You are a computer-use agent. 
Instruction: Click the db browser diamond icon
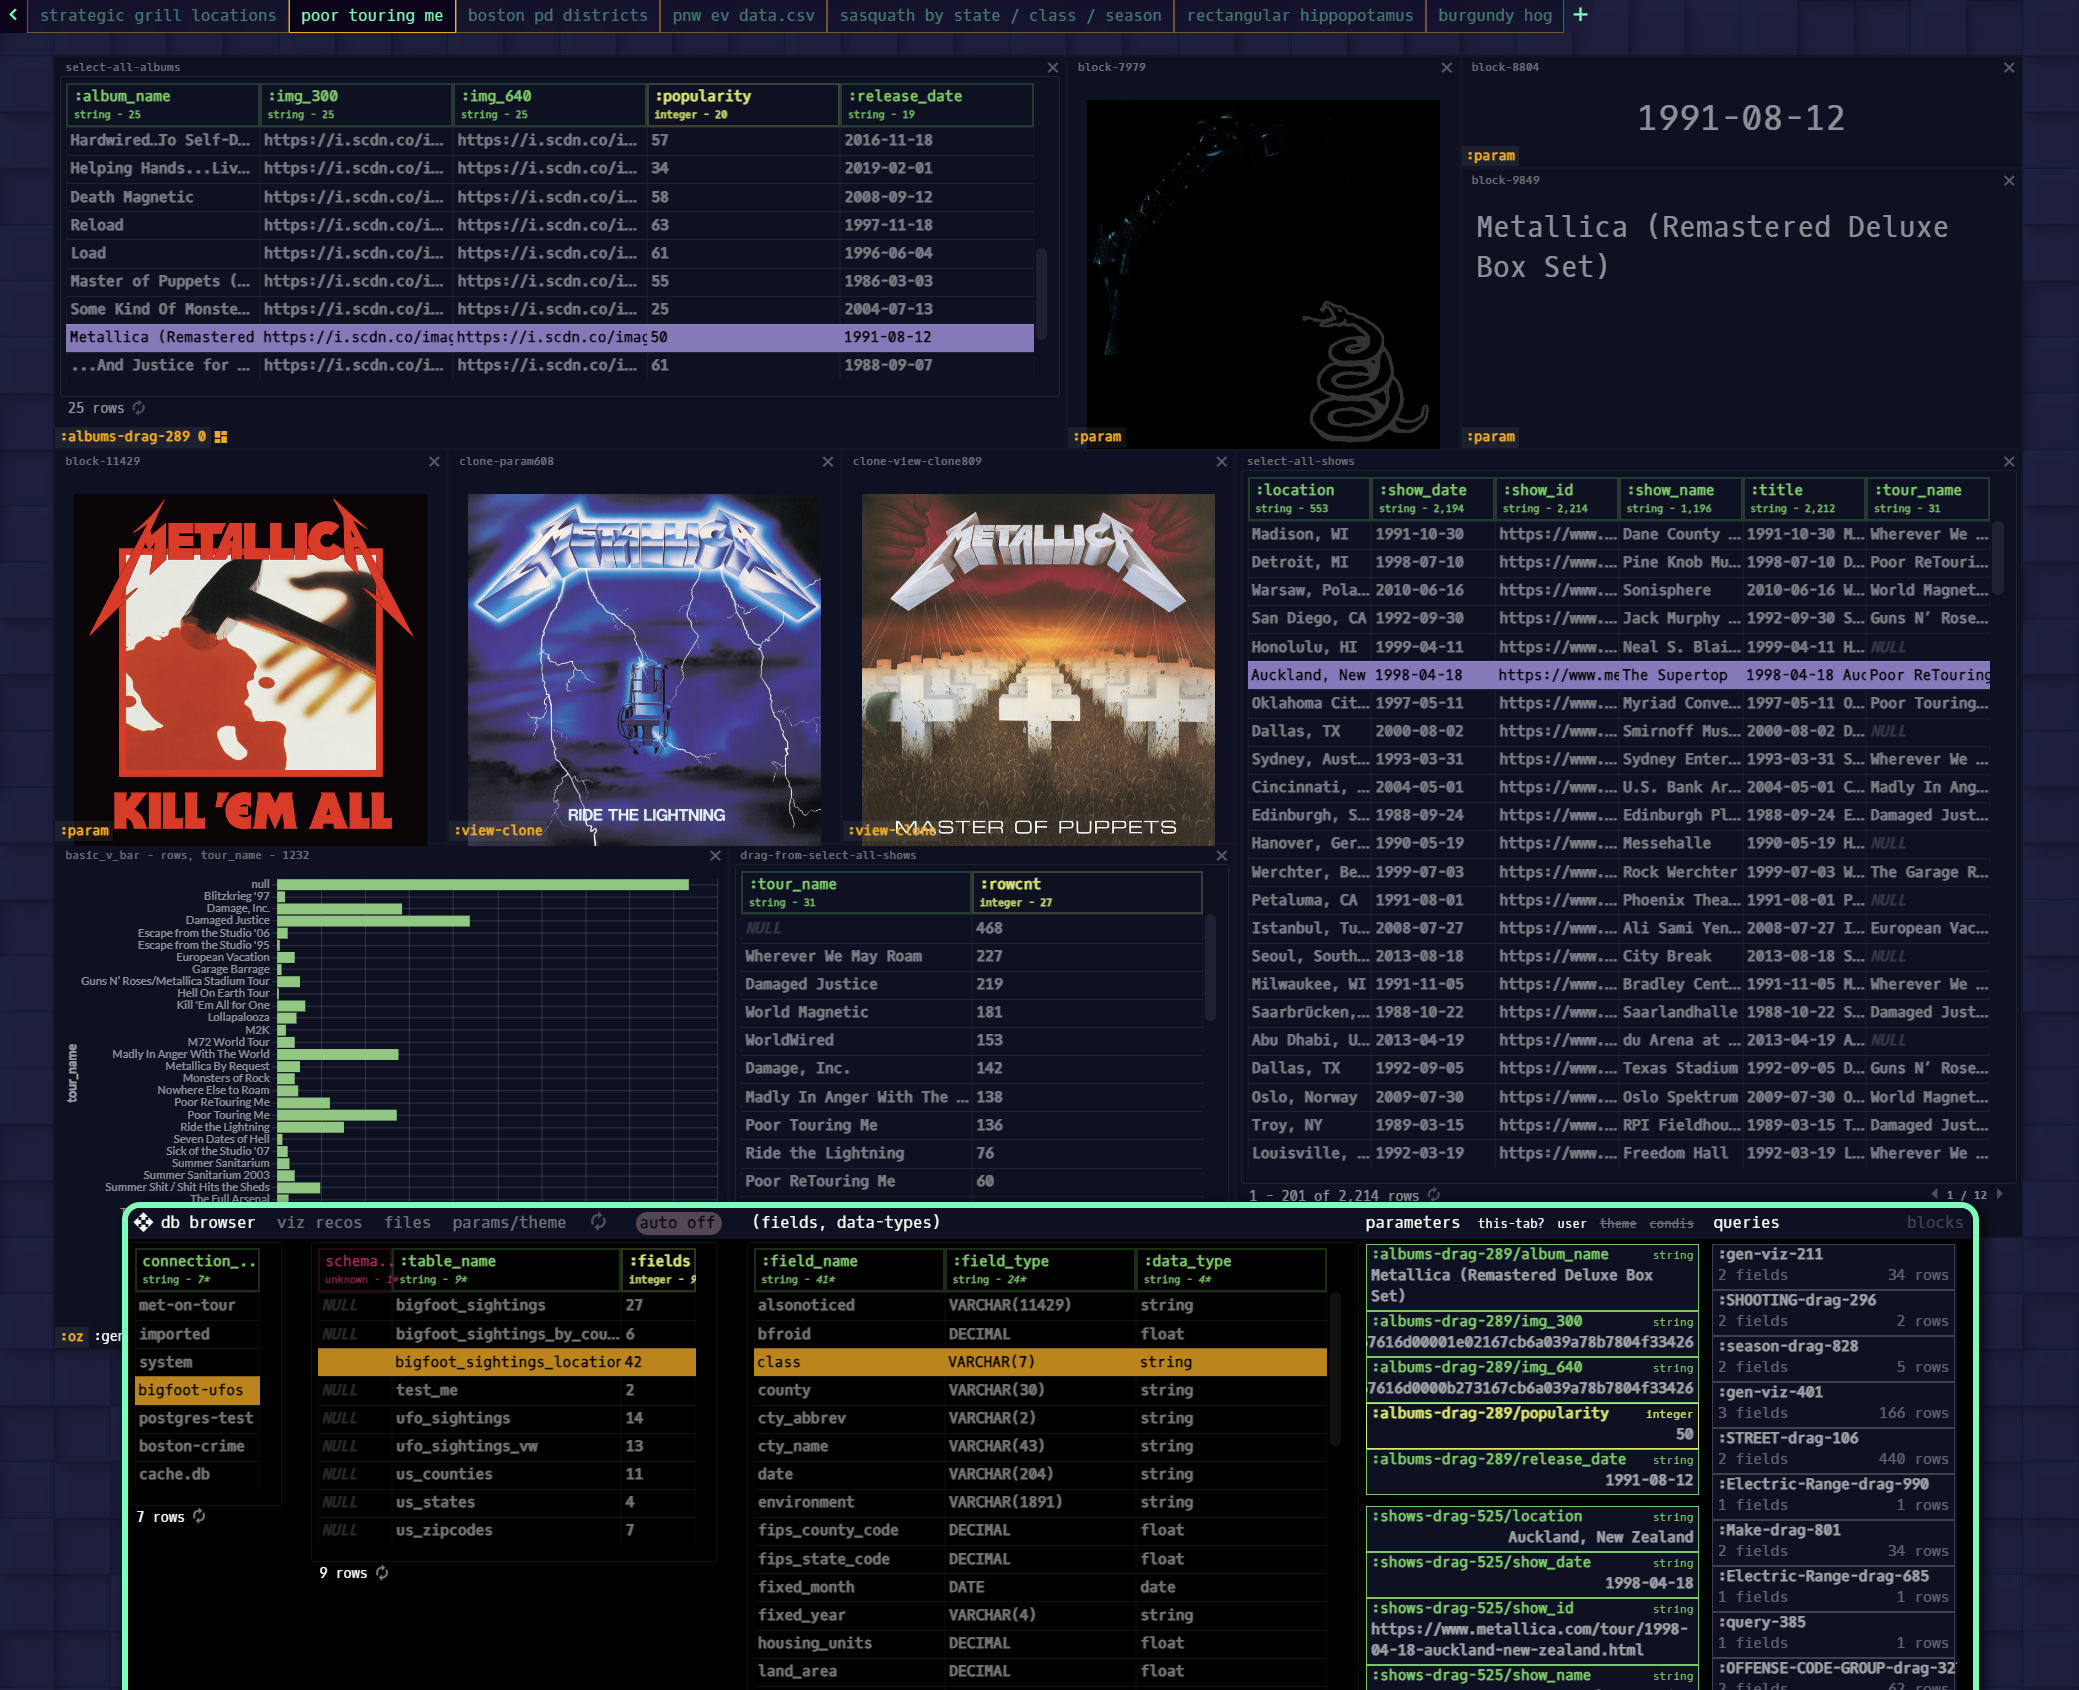[x=144, y=1222]
